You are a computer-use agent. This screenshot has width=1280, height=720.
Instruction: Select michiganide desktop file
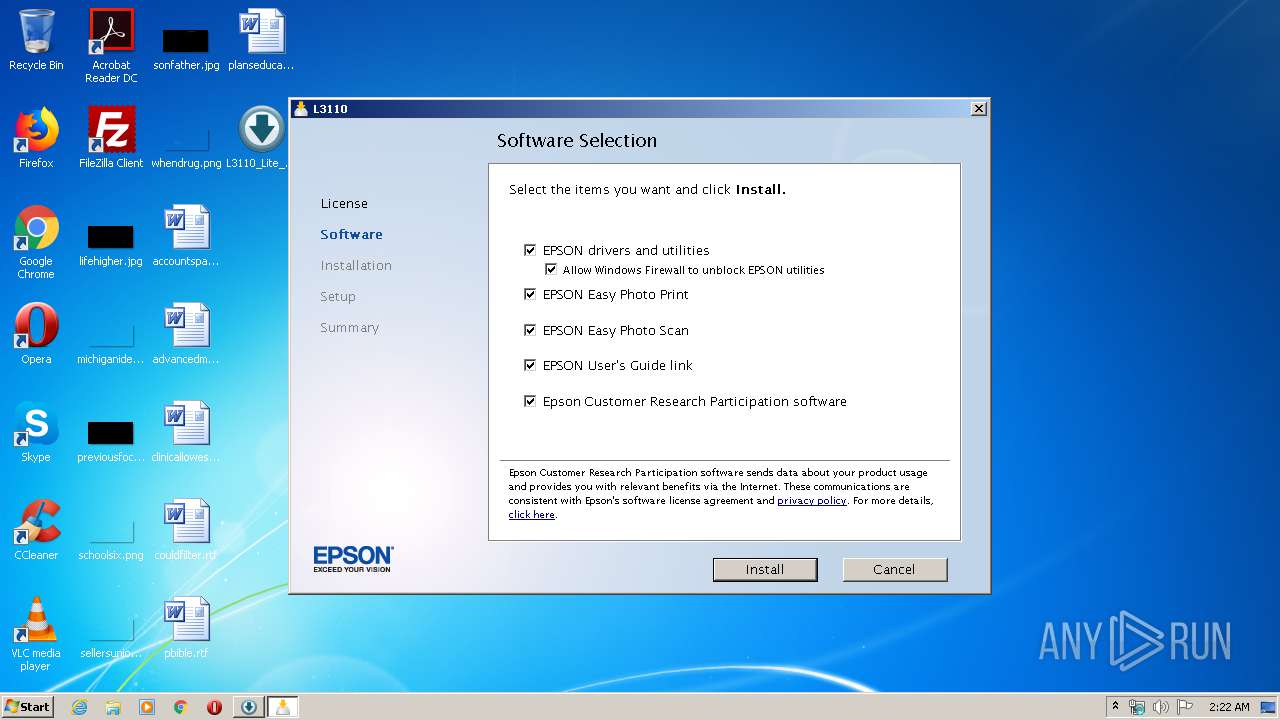coord(111,342)
